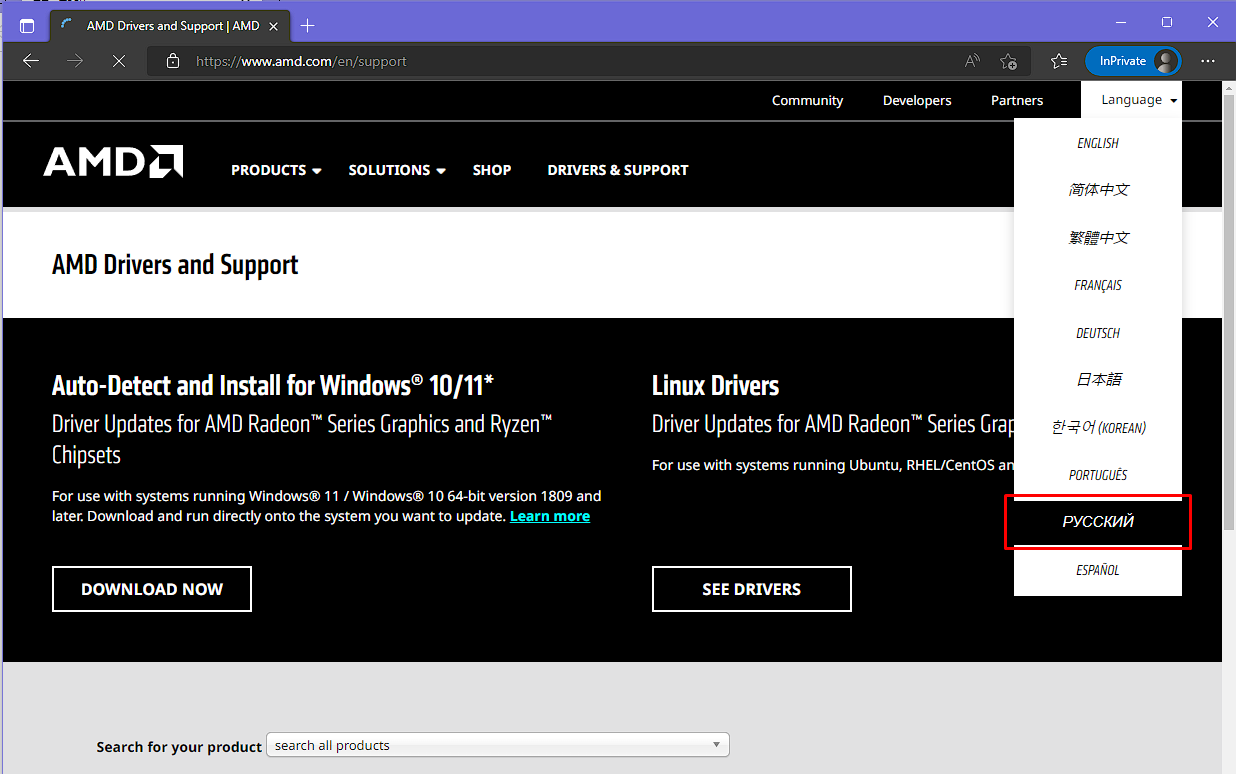Screen dimensions: 1236x774
Task: Click the 'Linux Drivers' heading
Action: tap(715, 386)
